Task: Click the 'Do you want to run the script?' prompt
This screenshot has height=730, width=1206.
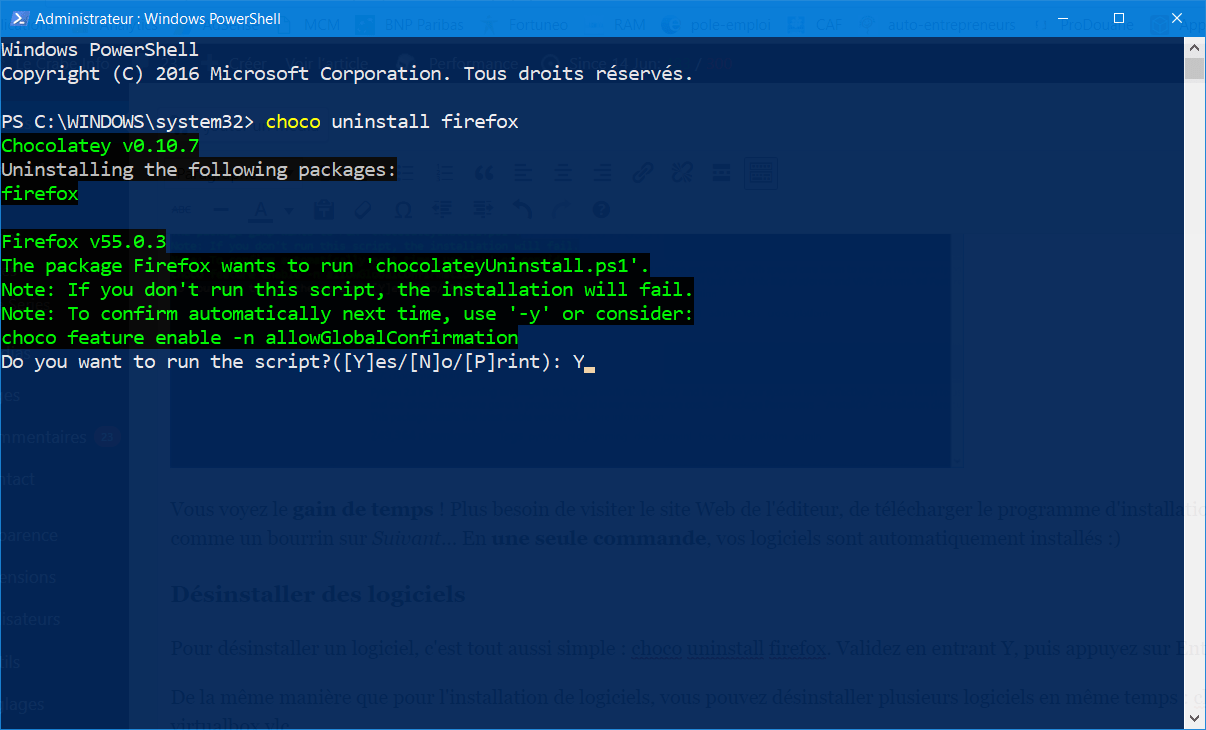Action: (x=166, y=362)
